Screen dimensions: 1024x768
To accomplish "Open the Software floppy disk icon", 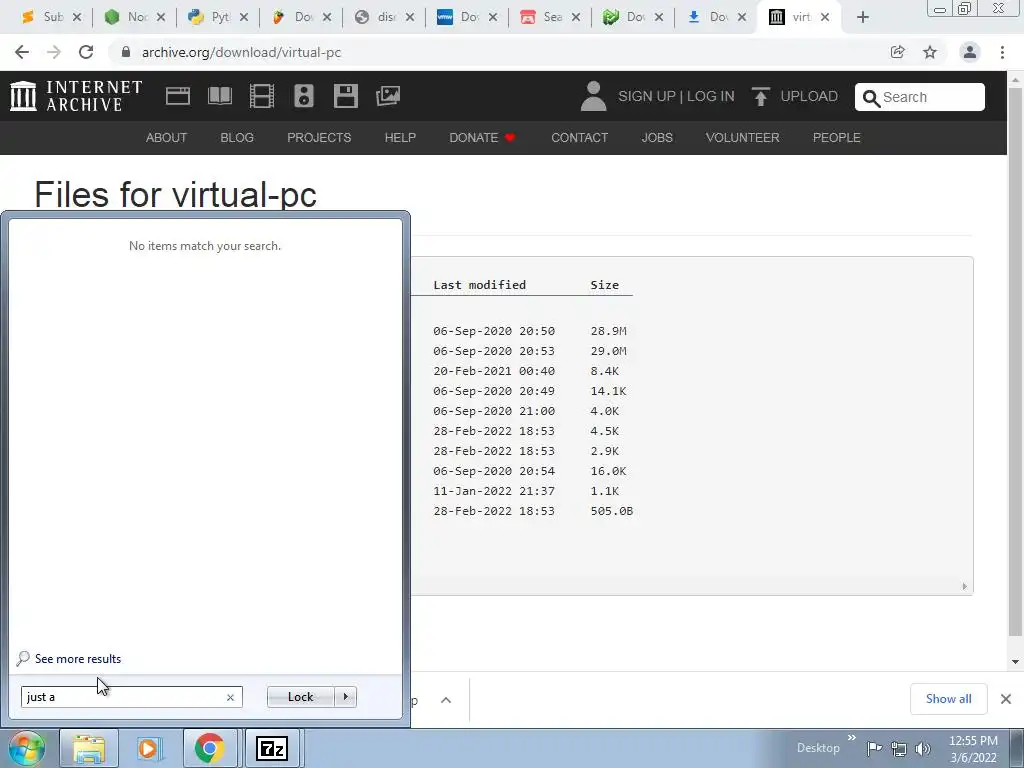I will [x=345, y=96].
